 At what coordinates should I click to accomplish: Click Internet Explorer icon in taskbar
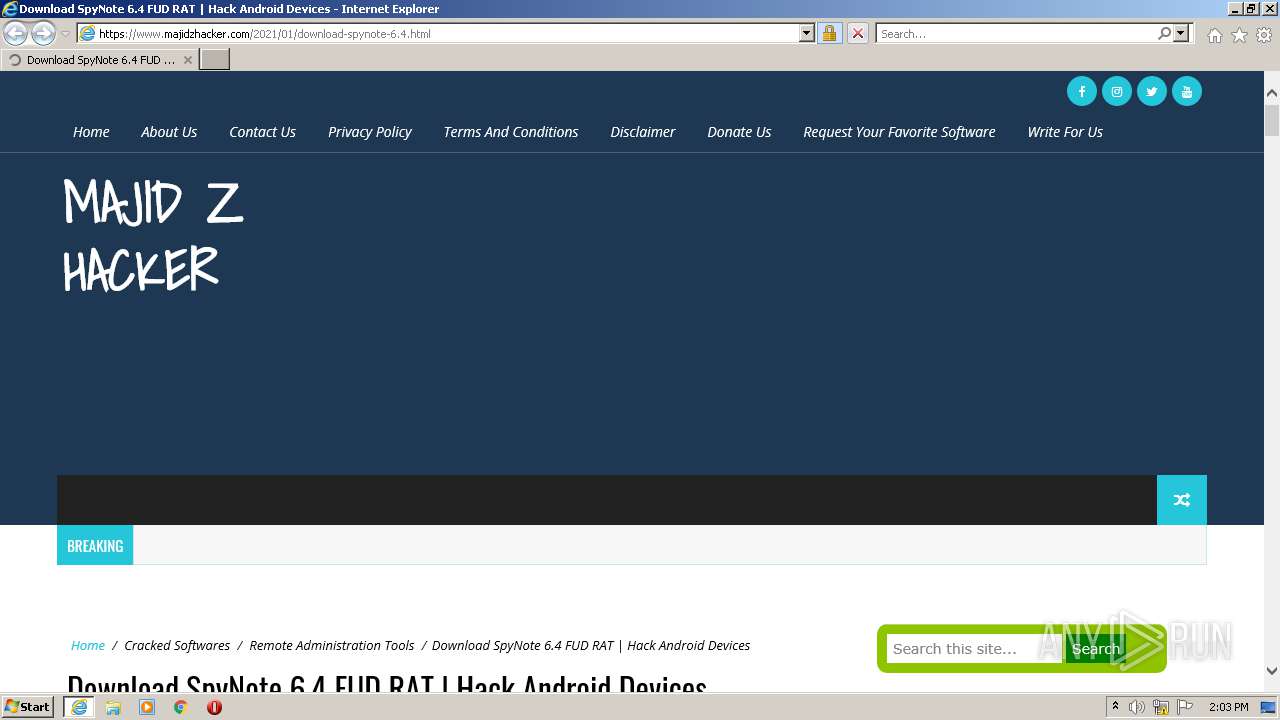coord(79,707)
